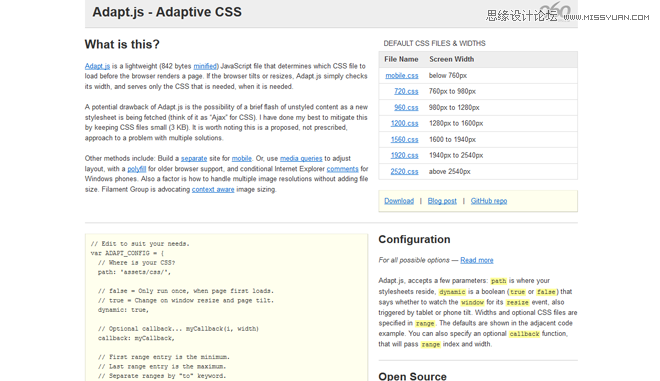
Task: Click the highlighted 'dynamic' keyword
Action: [x=452, y=292]
